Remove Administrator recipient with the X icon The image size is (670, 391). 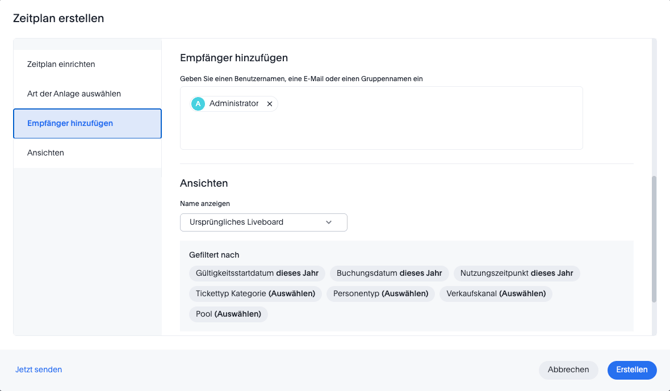click(270, 104)
